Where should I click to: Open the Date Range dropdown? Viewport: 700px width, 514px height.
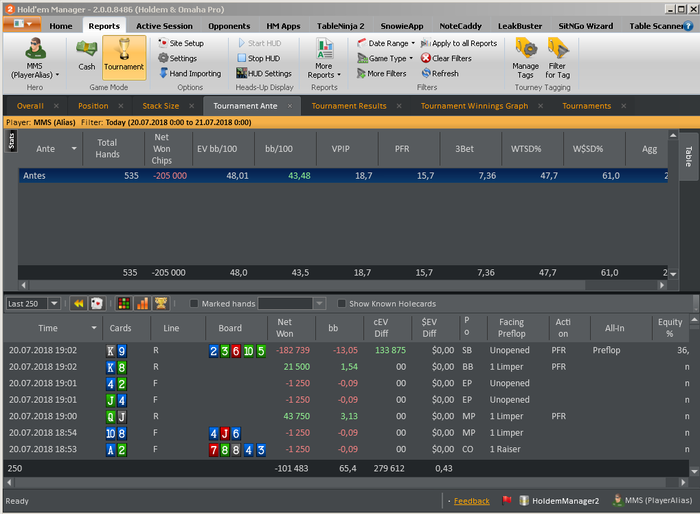(x=387, y=43)
